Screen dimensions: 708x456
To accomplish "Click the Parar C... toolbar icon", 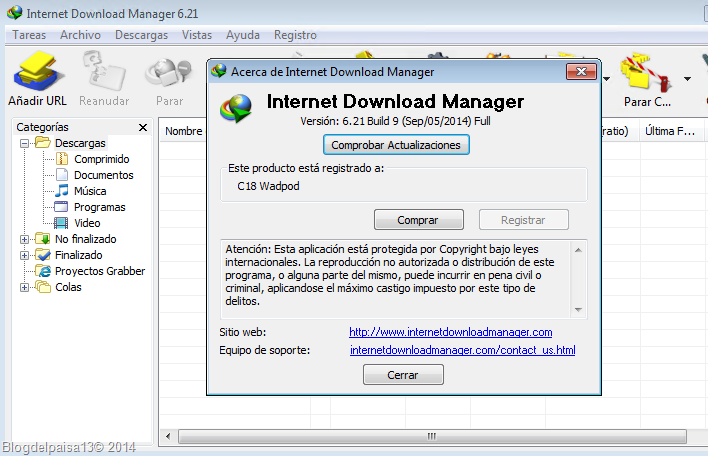I will (646, 71).
